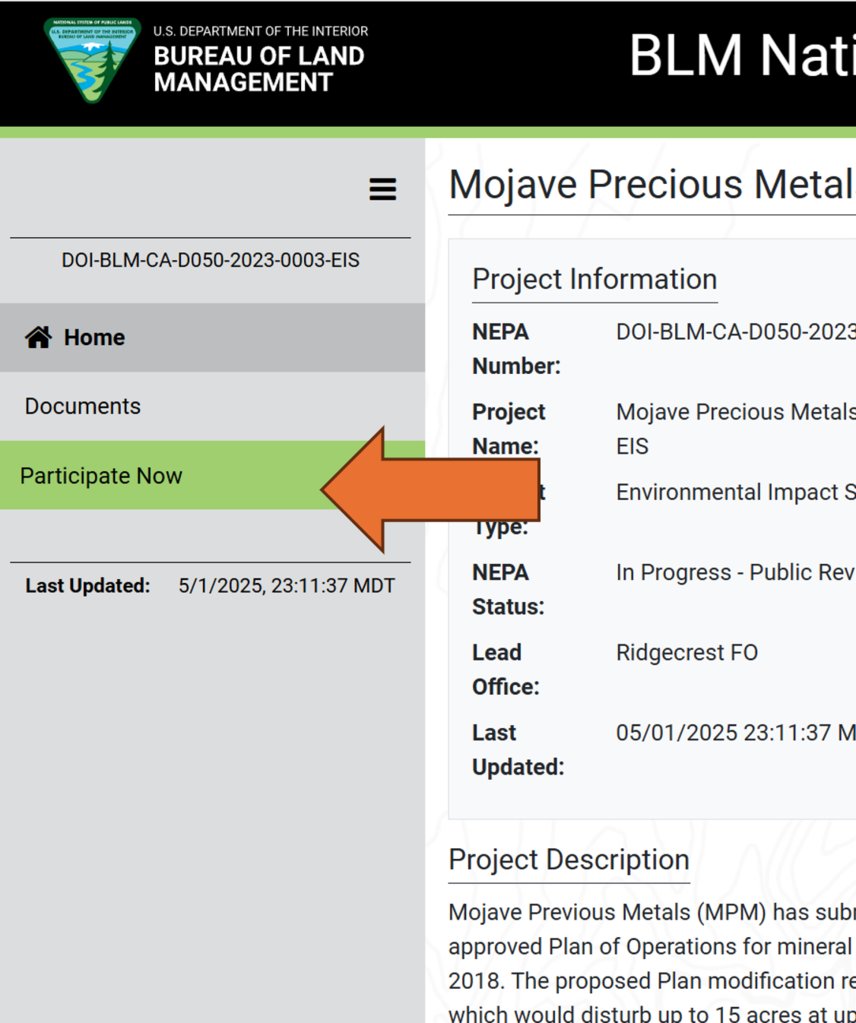The height and width of the screenshot is (1023, 856).
Task: Click the Bureau of Land Management logo
Action: click(92, 59)
